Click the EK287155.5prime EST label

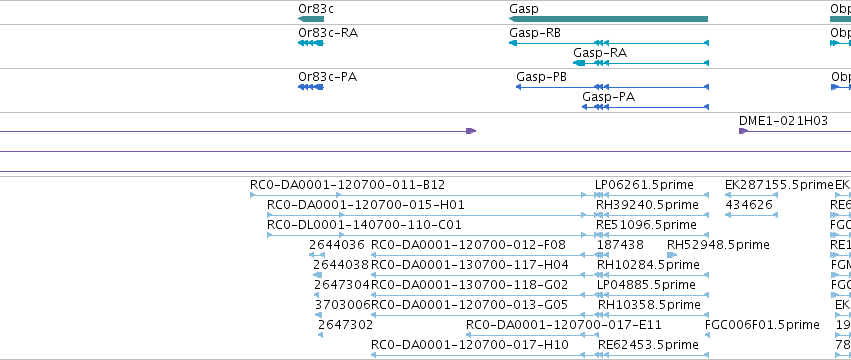(779, 185)
